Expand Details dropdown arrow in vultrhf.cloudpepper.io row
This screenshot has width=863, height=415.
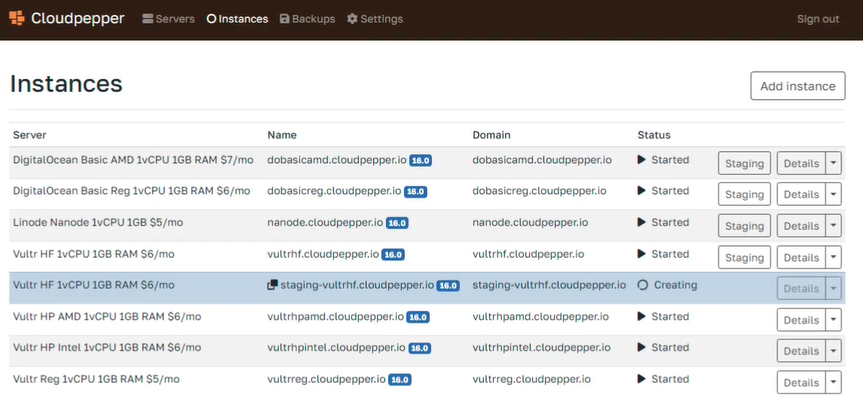[x=833, y=257]
